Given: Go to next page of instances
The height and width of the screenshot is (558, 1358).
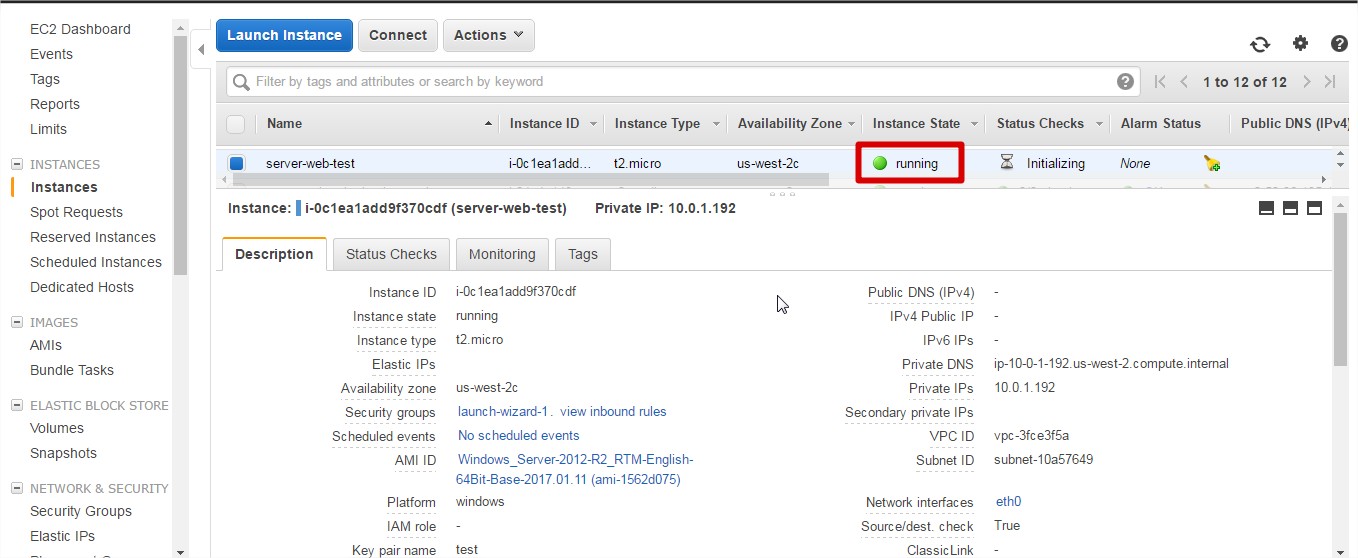Looking at the screenshot, I should [x=1306, y=82].
